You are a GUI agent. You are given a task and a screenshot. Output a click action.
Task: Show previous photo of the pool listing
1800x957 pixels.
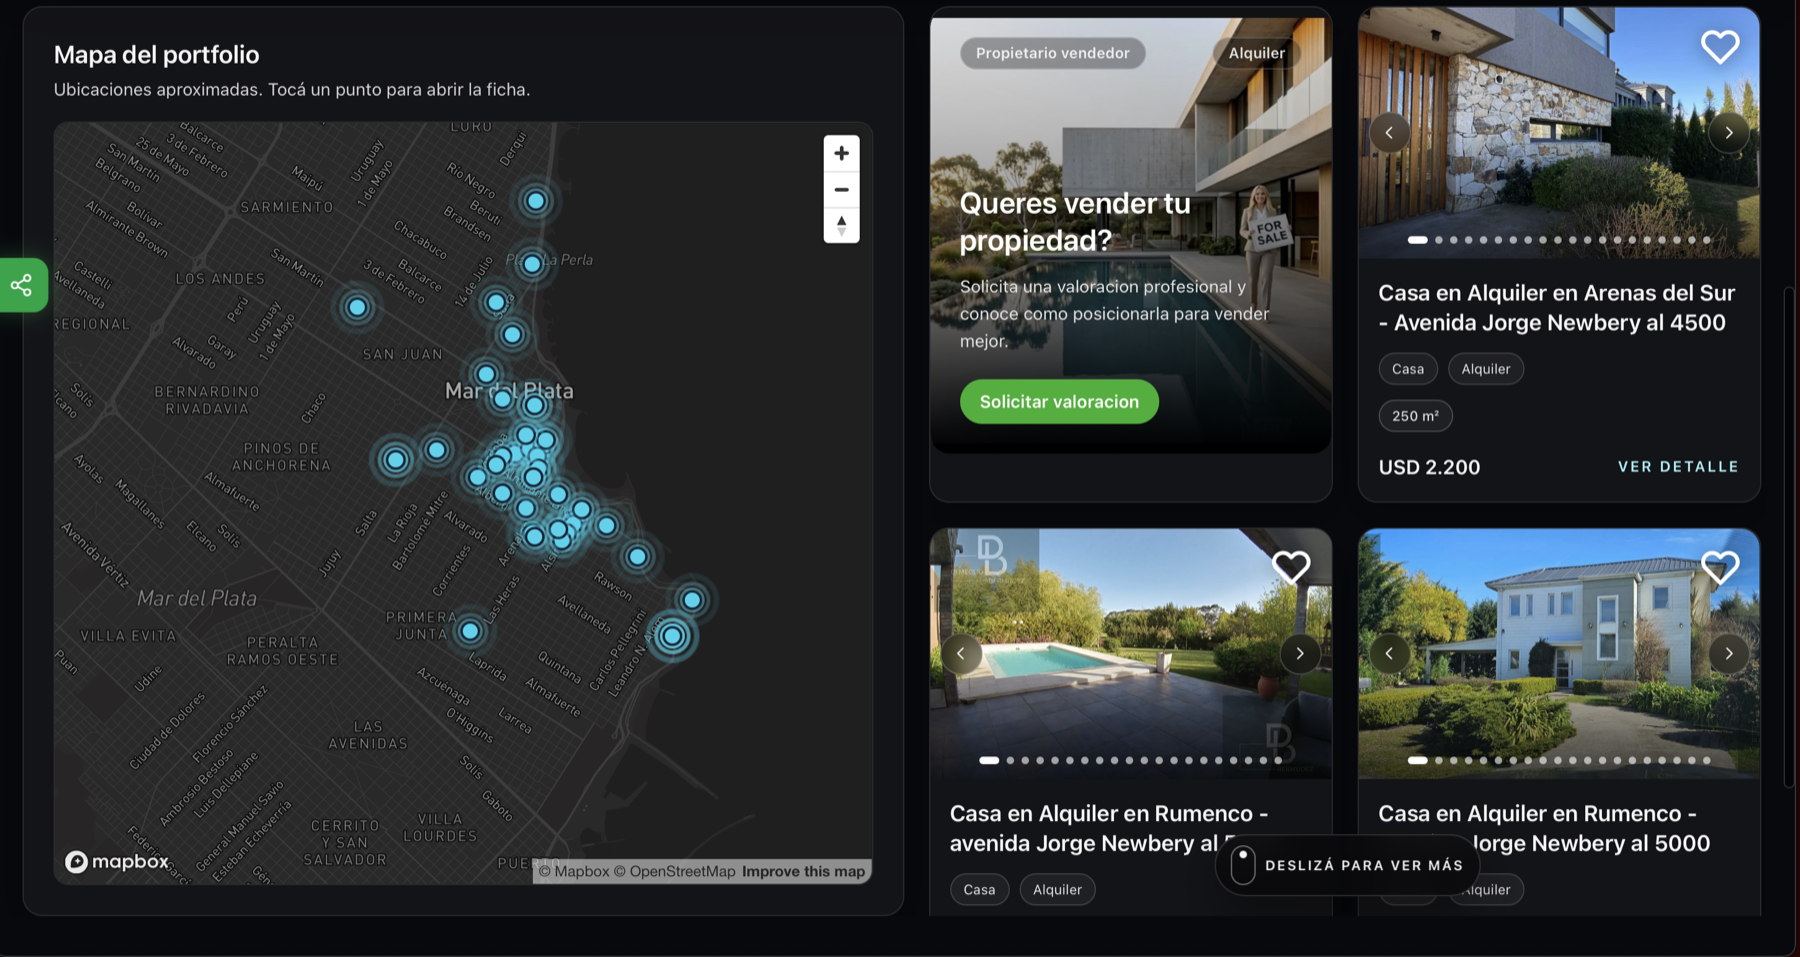[961, 654]
